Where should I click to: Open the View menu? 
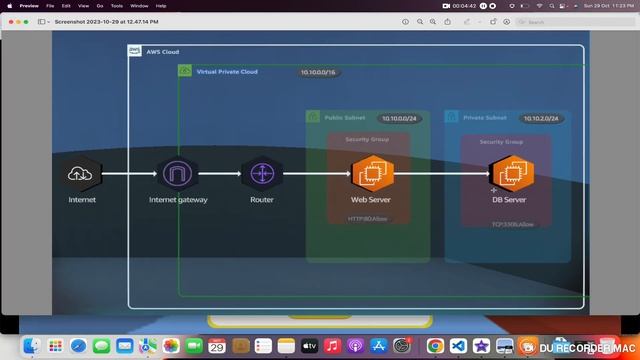click(83, 6)
